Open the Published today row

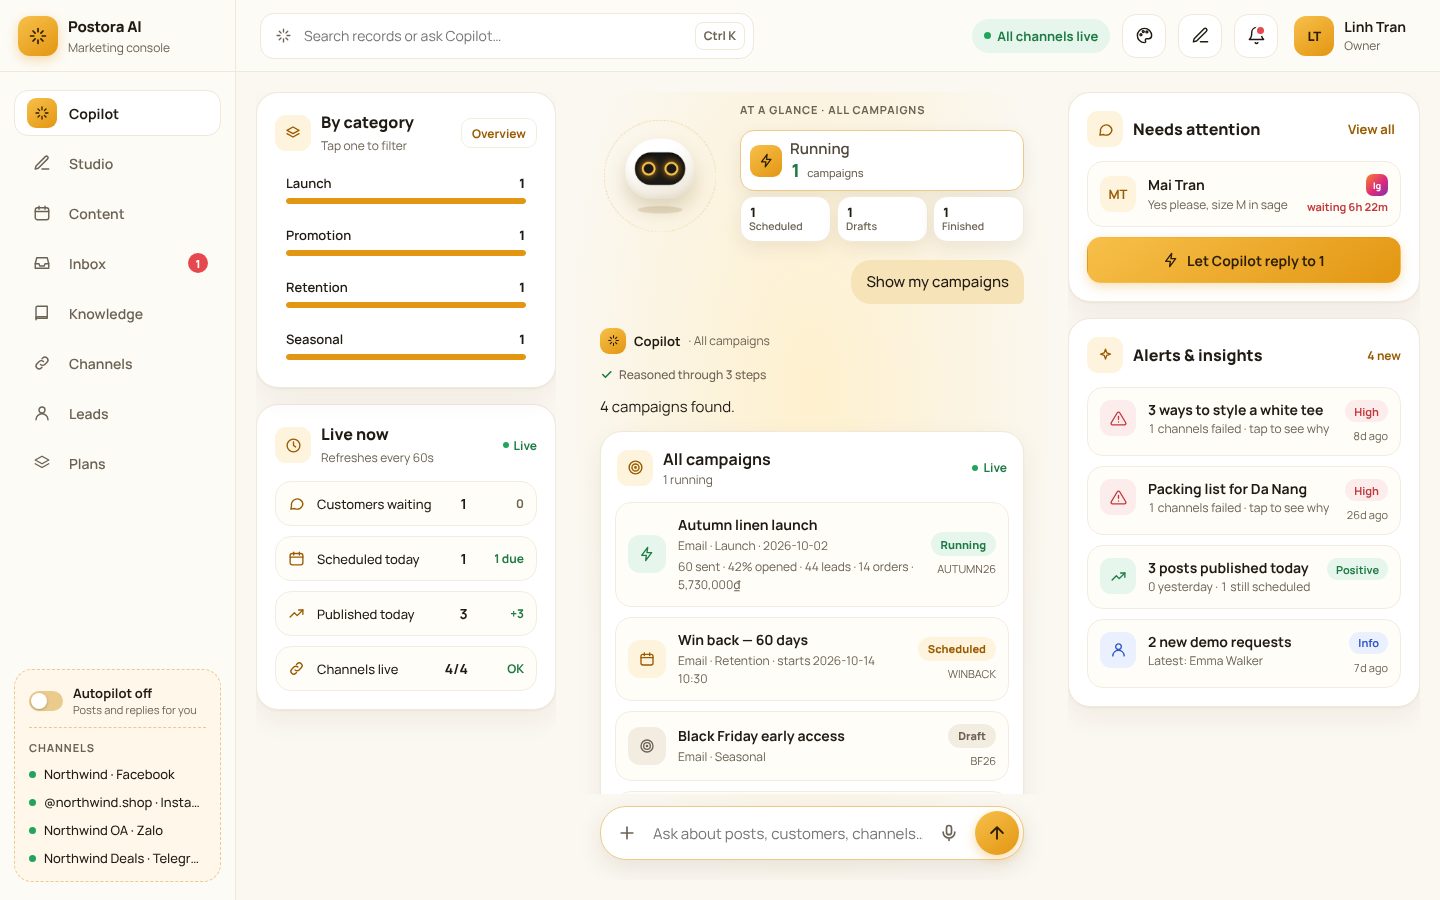(405, 614)
